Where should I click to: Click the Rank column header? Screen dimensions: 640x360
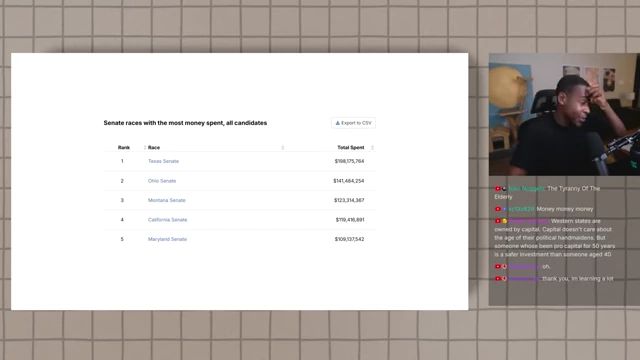[124, 148]
